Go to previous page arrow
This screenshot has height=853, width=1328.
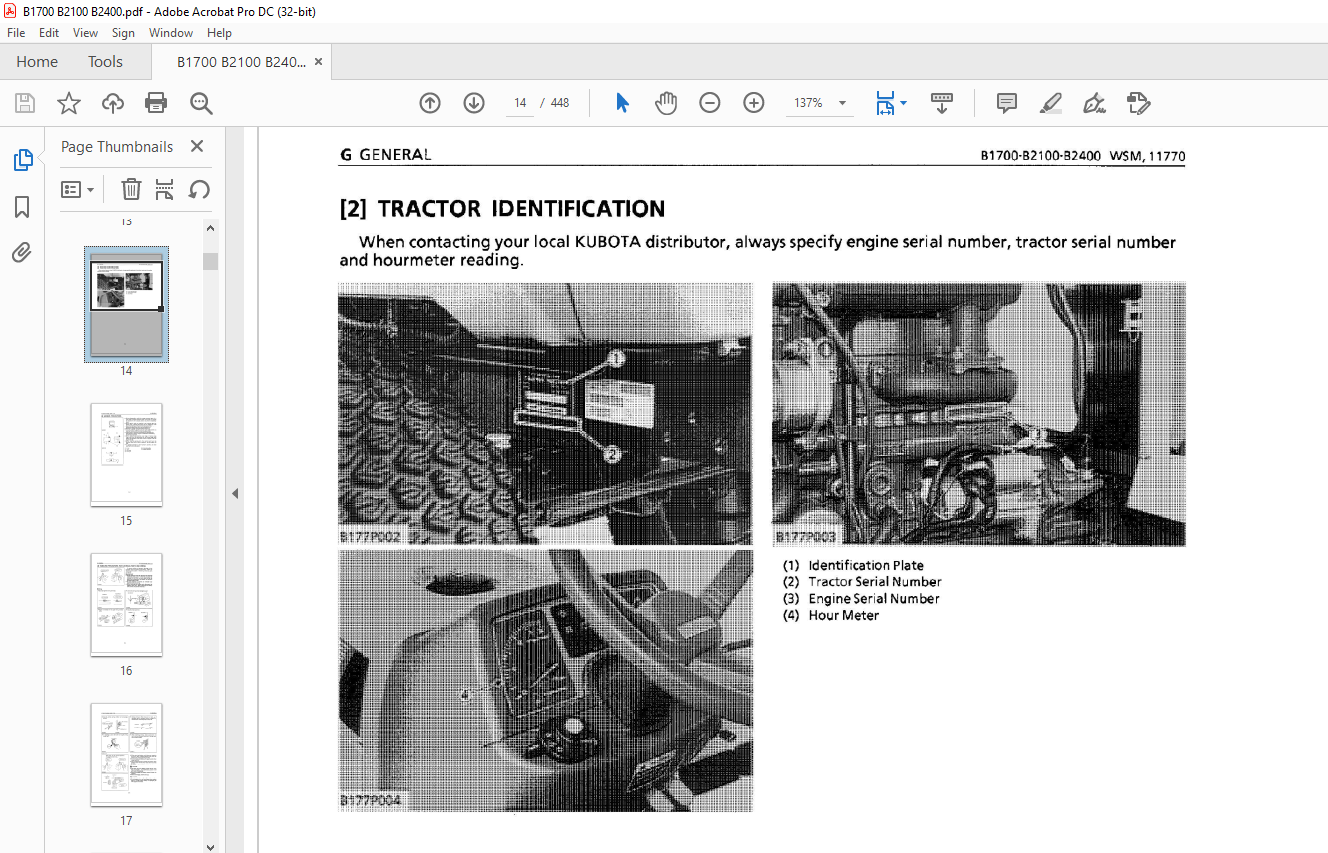[430, 103]
